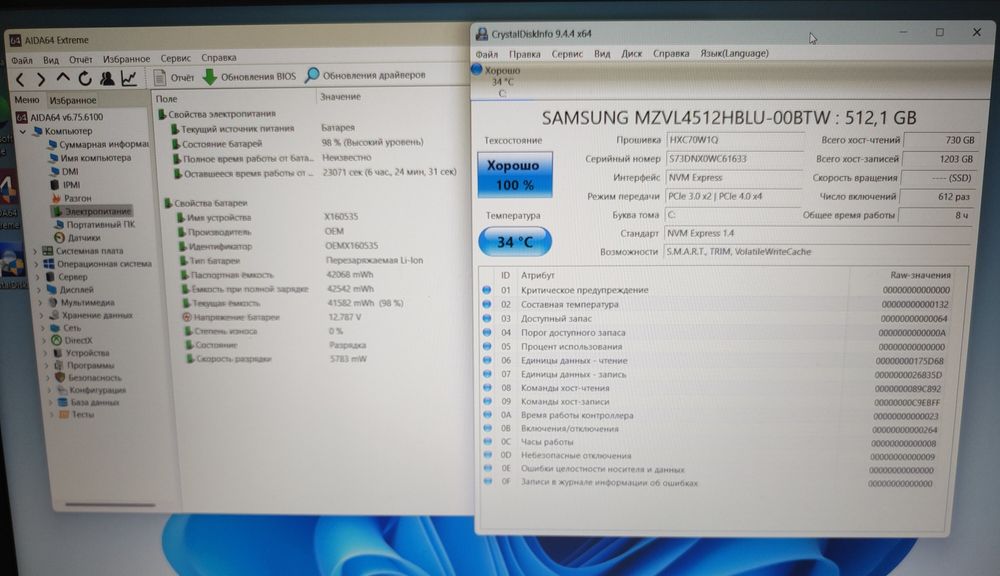The width and height of the screenshot is (1000, 576).
Task: Go forward with AIDA64 forward arrow
Action: [x=41, y=79]
